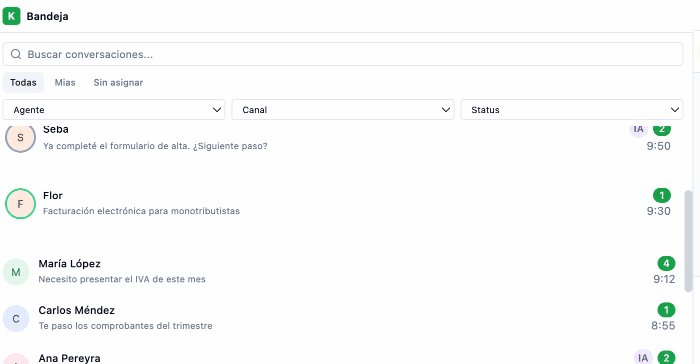Click the unread badge 2 on Ana Pereyra
This screenshot has width=700, height=364.
666,358
